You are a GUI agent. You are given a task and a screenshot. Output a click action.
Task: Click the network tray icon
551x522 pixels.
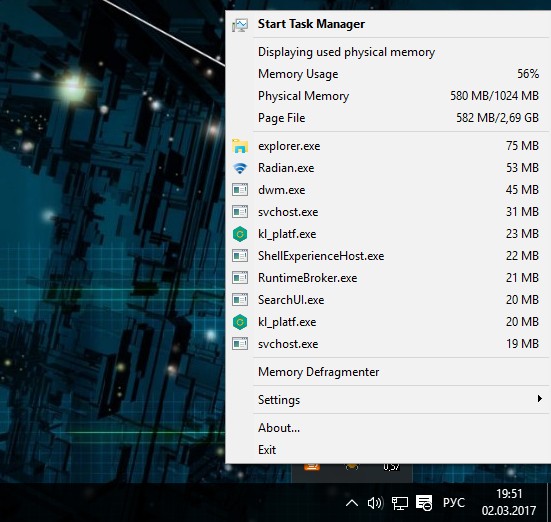coord(400,503)
